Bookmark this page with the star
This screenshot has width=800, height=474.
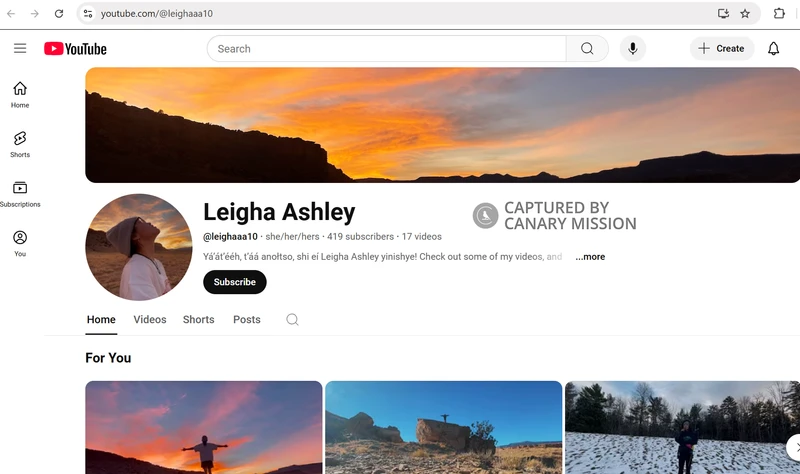[x=745, y=14]
